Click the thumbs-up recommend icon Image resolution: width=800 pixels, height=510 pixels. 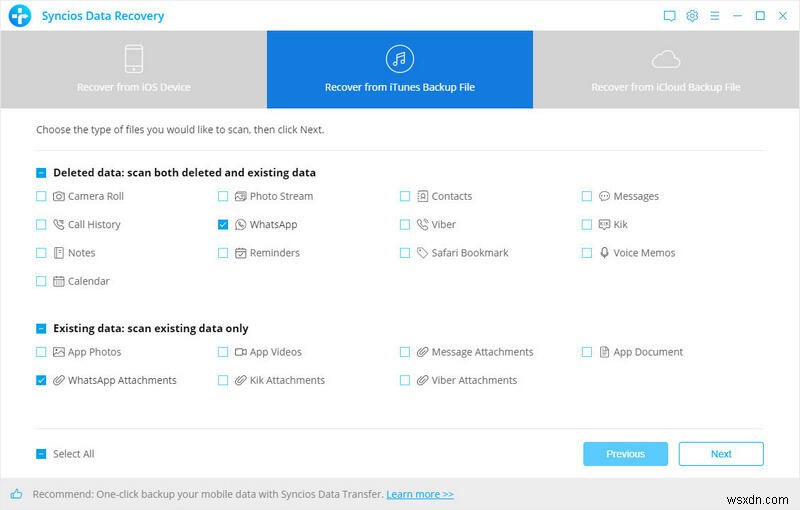[x=16, y=494]
